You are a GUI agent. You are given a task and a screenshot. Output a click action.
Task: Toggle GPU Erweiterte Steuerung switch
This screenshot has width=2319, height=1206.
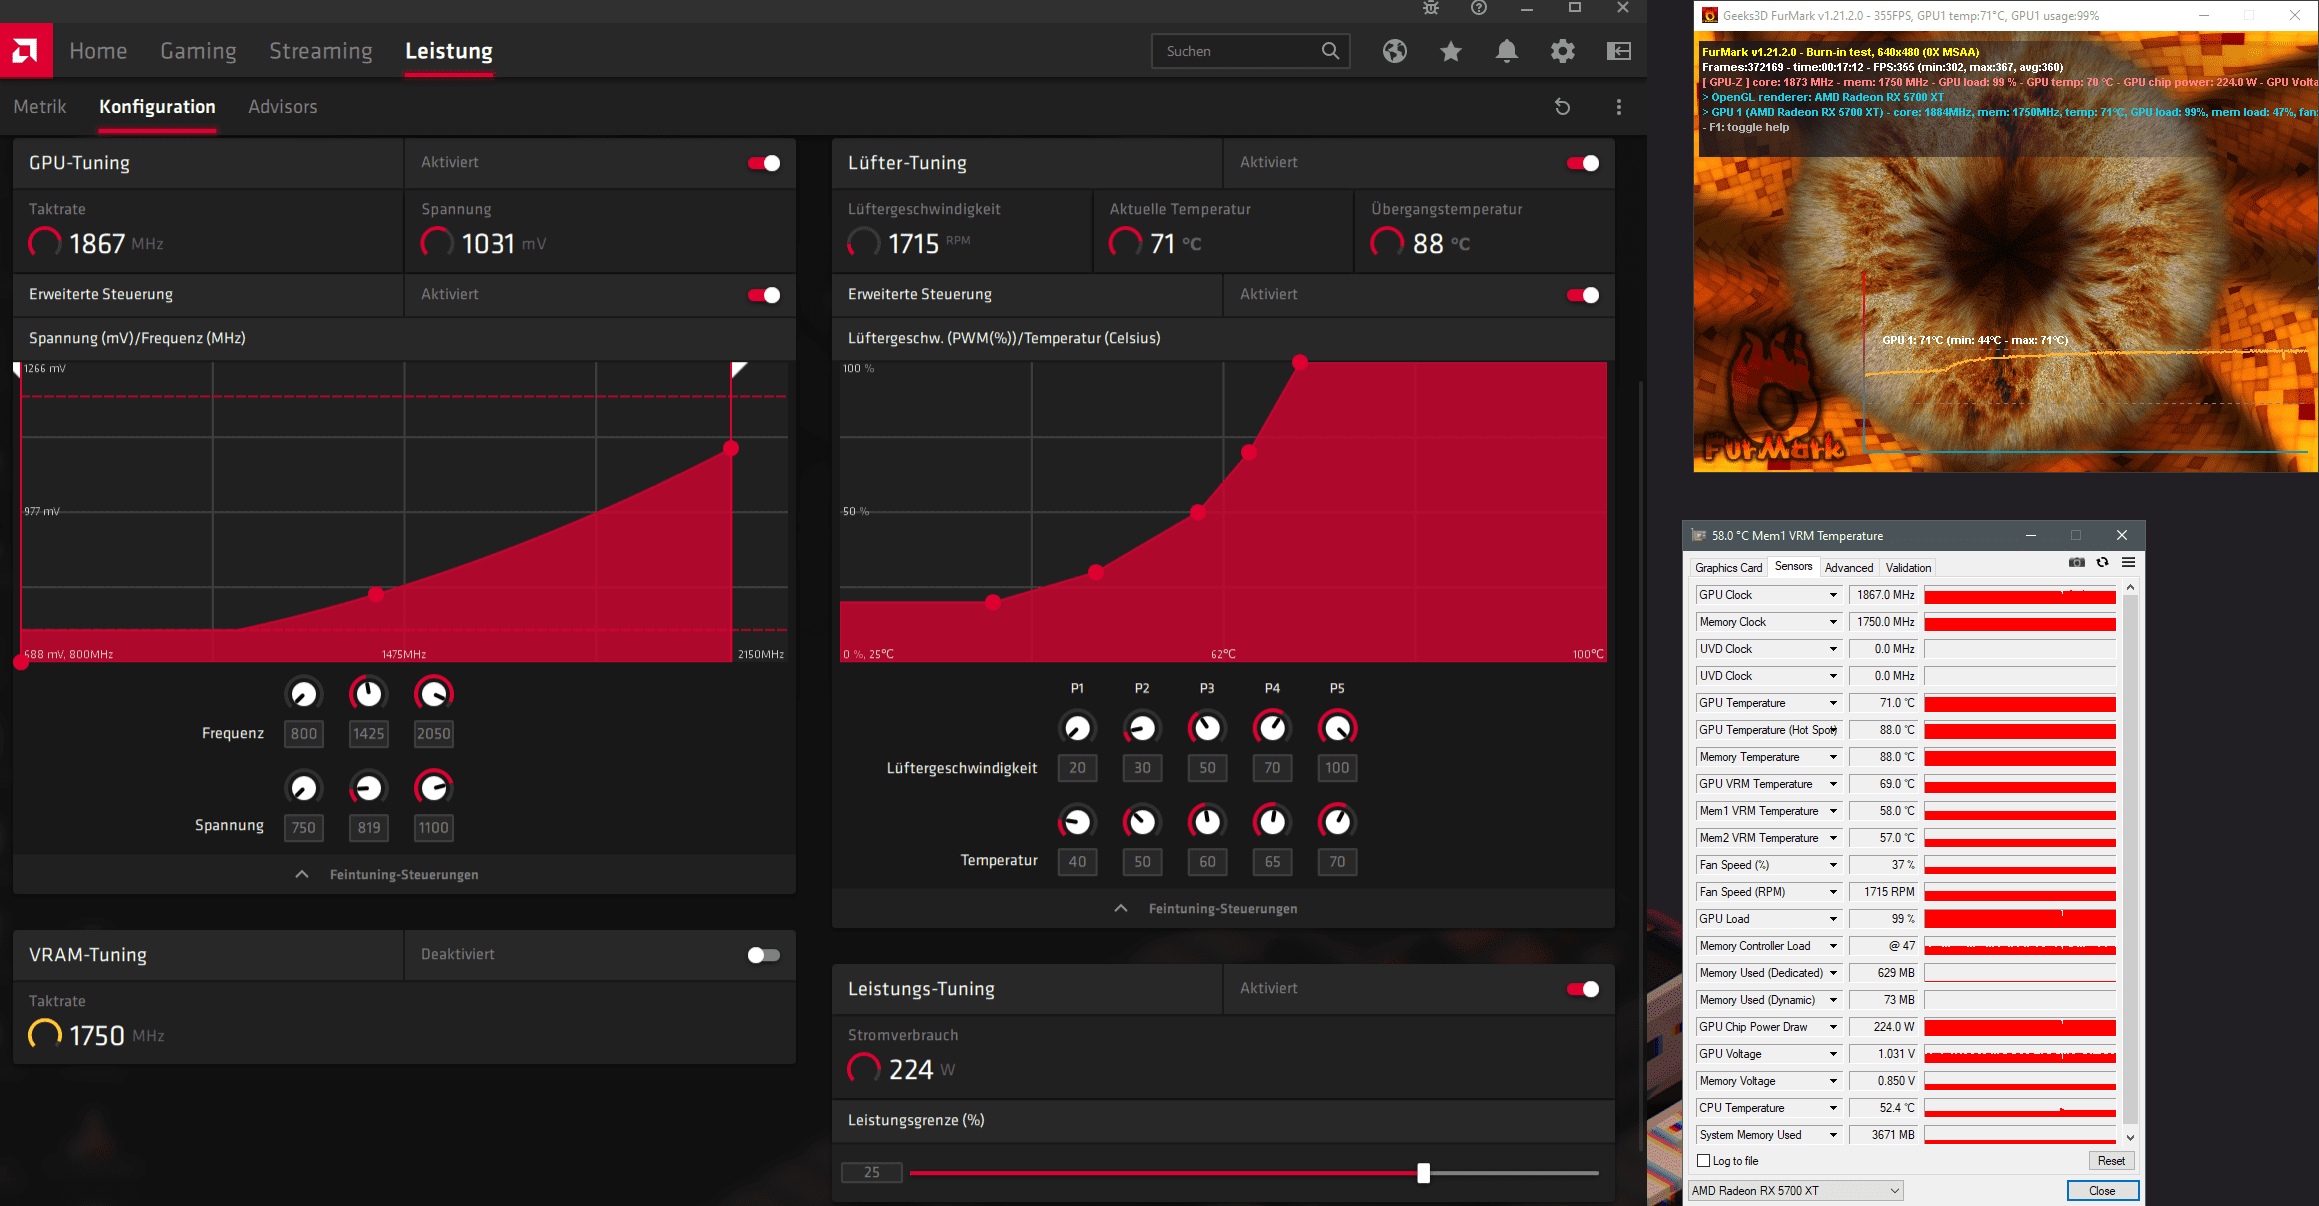764,295
